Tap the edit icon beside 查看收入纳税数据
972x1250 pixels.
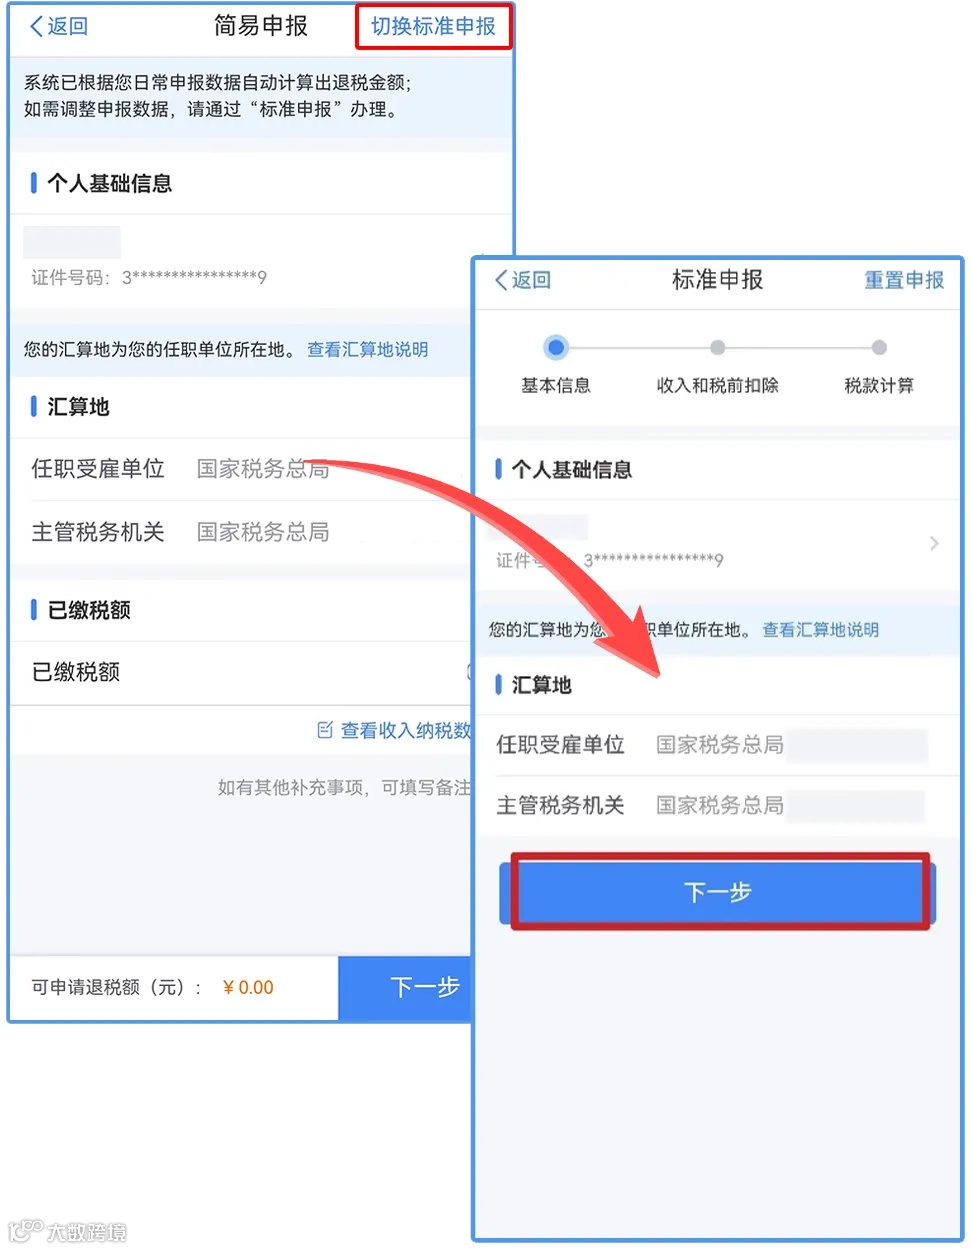click(325, 730)
